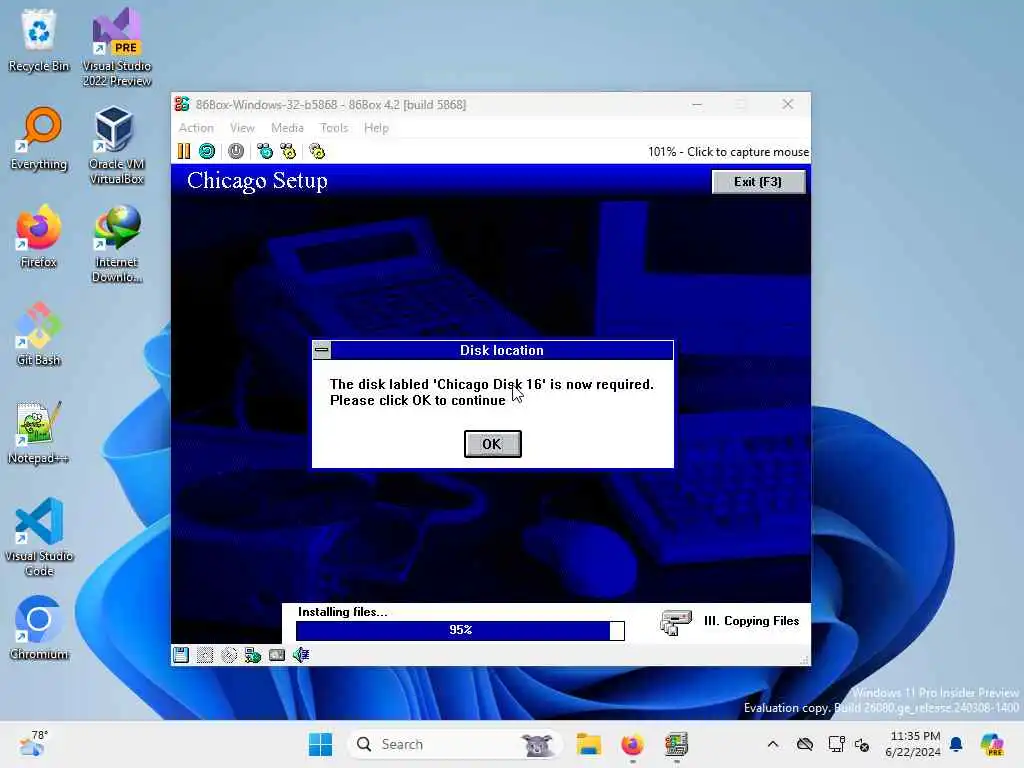The width and height of the screenshot is (1024, 768).
Task: Click sound speaker status icon
Action: coord(301,655)
